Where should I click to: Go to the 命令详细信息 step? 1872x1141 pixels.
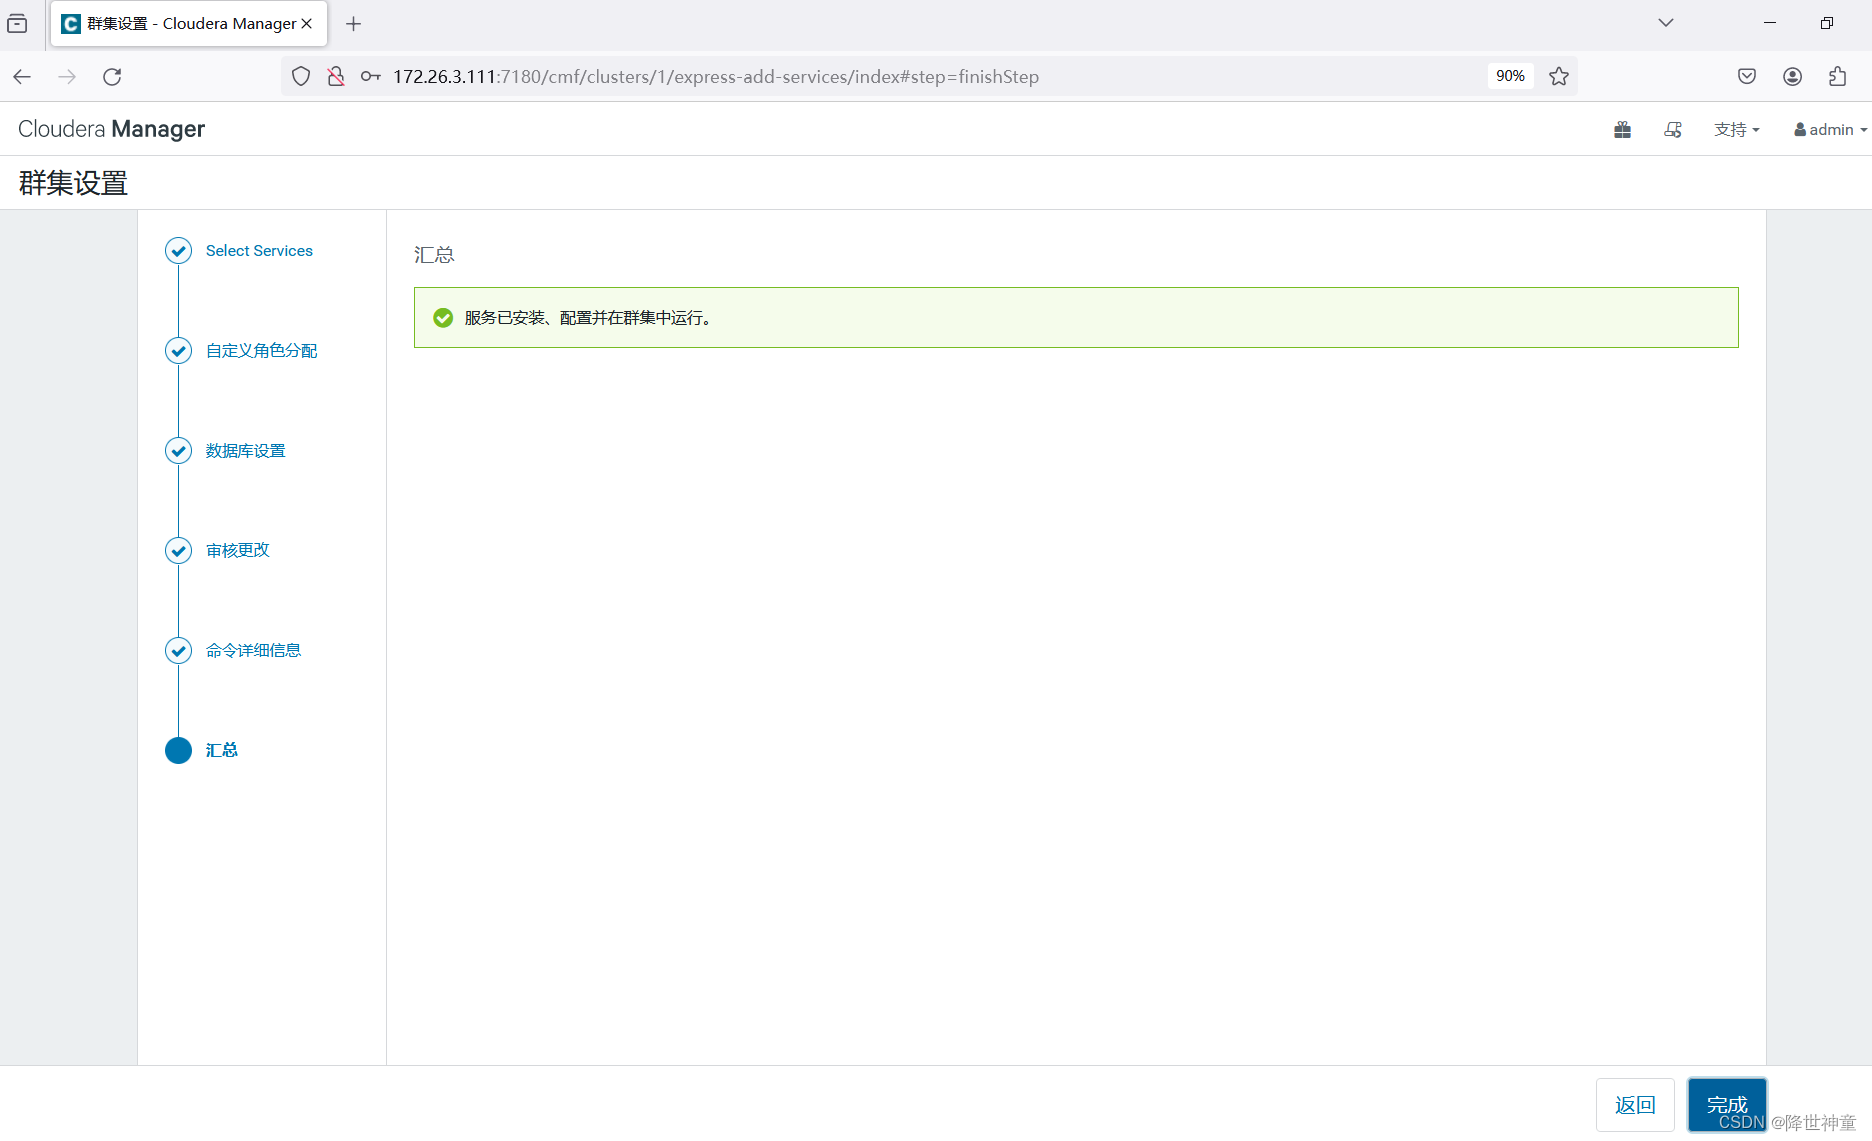[x=253, y=651]
